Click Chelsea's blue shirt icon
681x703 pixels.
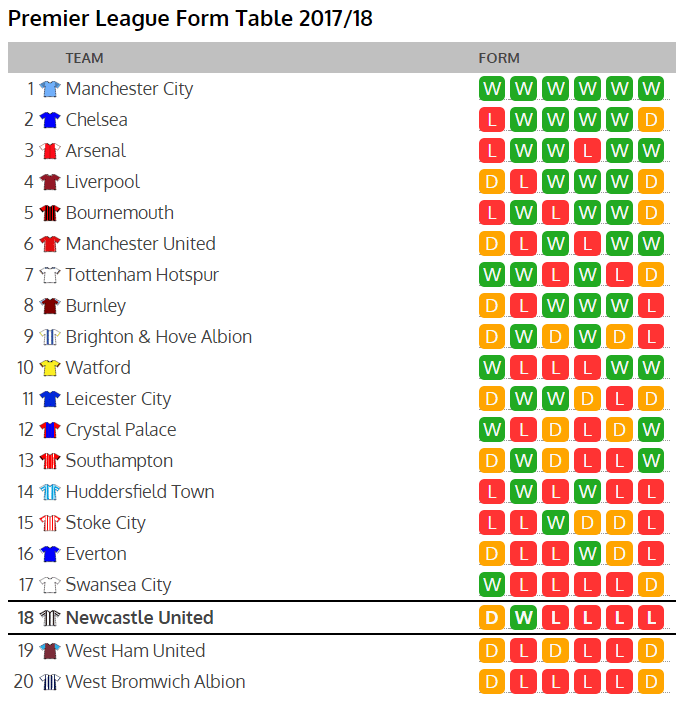50,120
